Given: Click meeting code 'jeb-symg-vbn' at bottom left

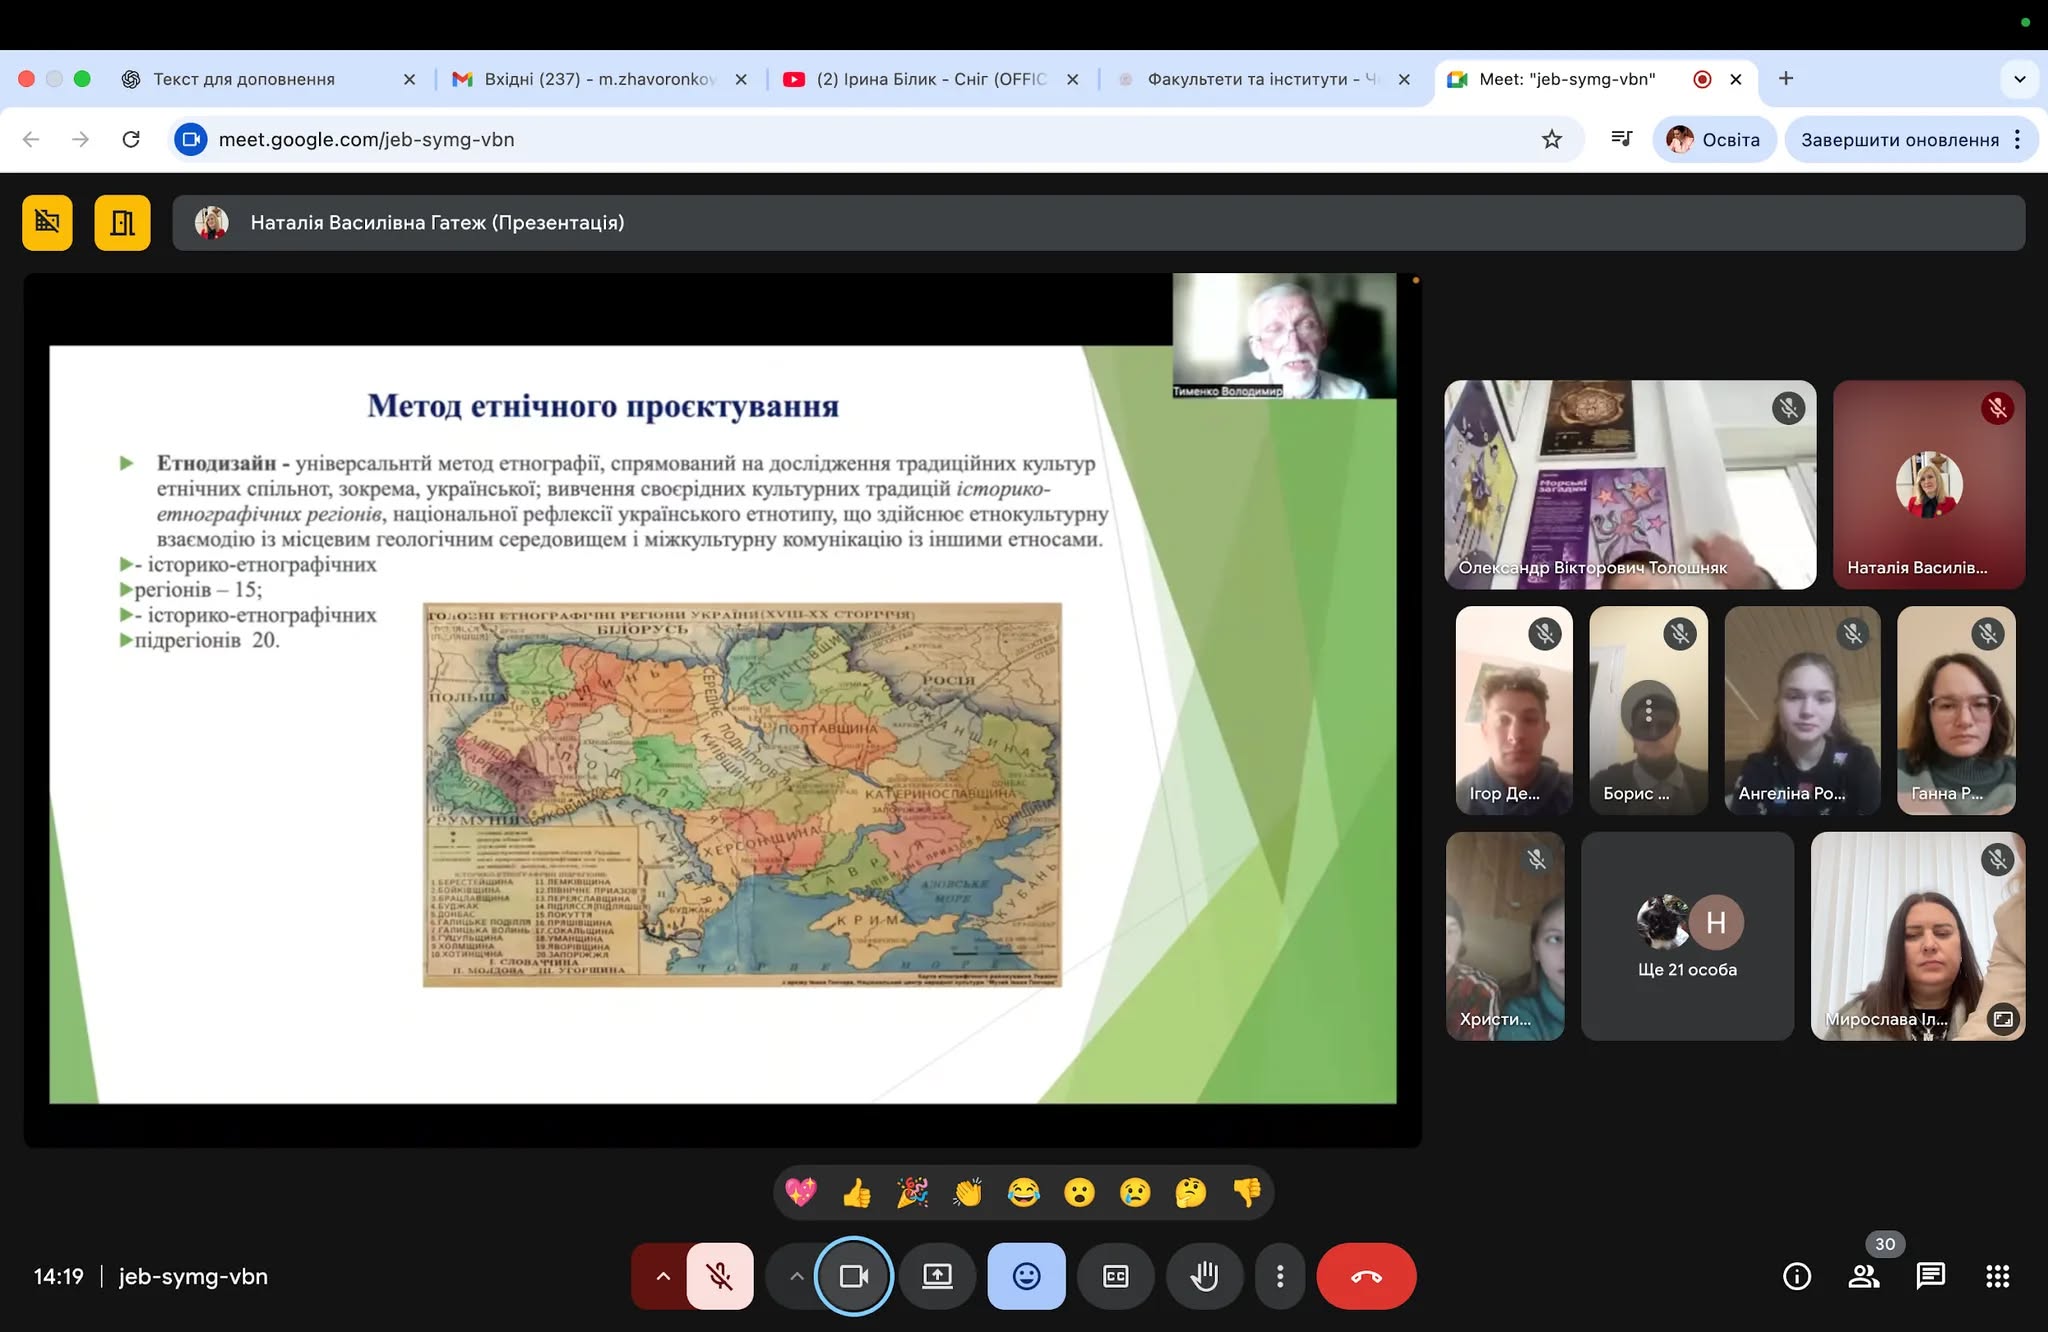Looking at the screenshot, I should click(x=193, y=1276).
